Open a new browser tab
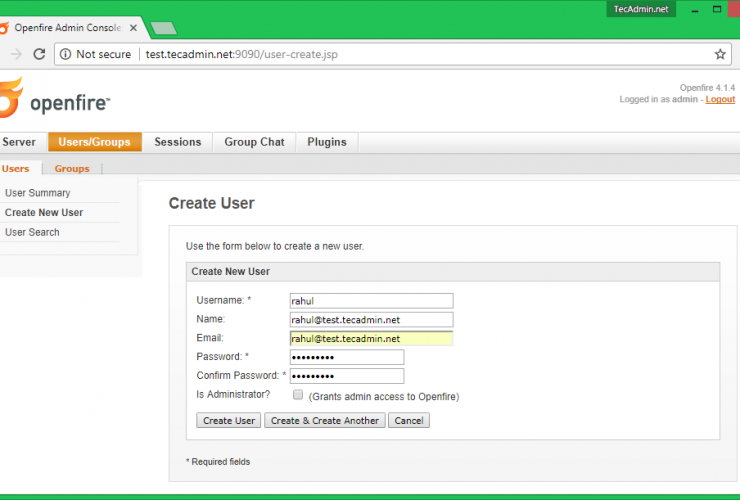740x500 pixels. [x=163, y=28]
